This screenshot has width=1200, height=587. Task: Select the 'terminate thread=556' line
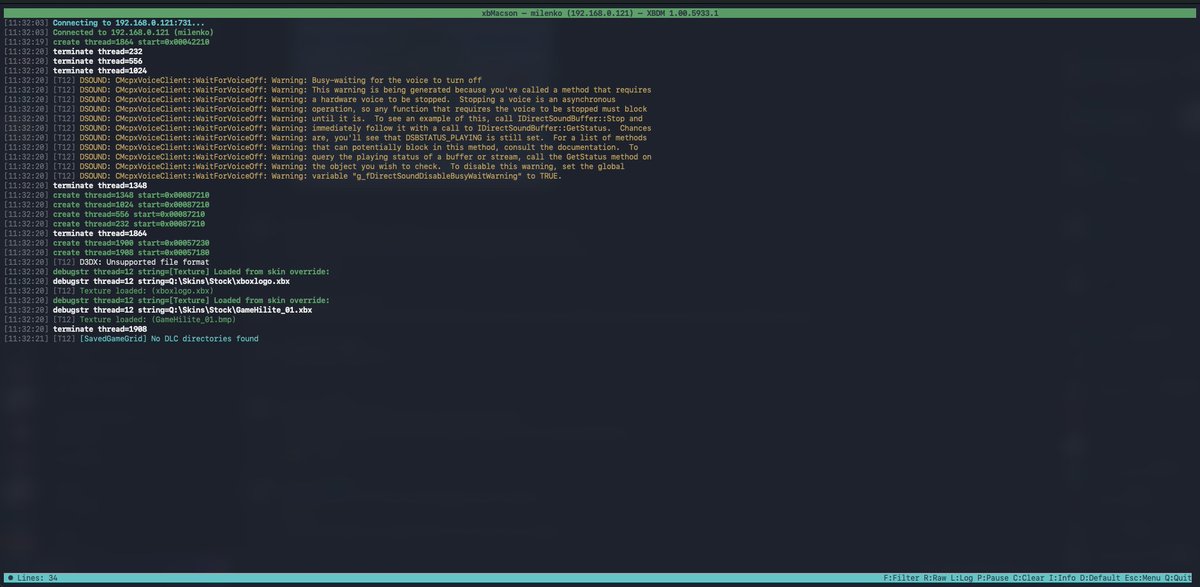click(x=99, y=61)
